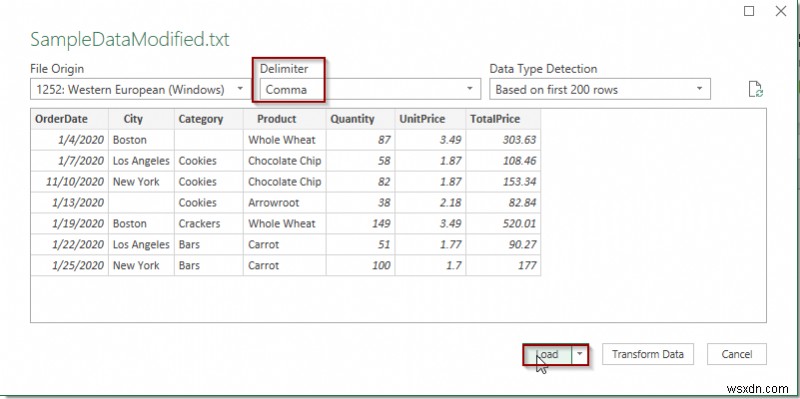Click the Load button

(548, 354)
